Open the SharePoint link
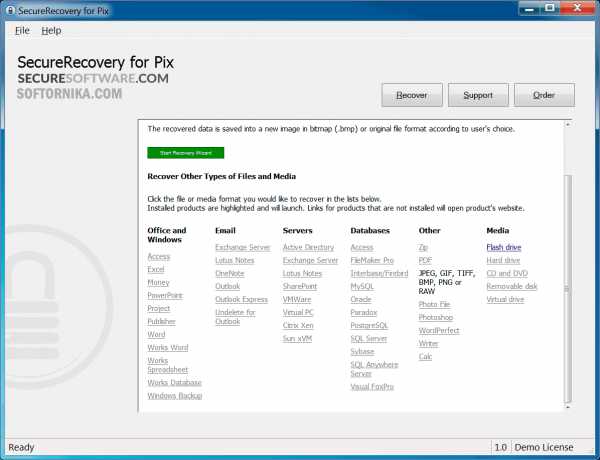600x460 pixels. pyautogui.click(x=300, y=286)
